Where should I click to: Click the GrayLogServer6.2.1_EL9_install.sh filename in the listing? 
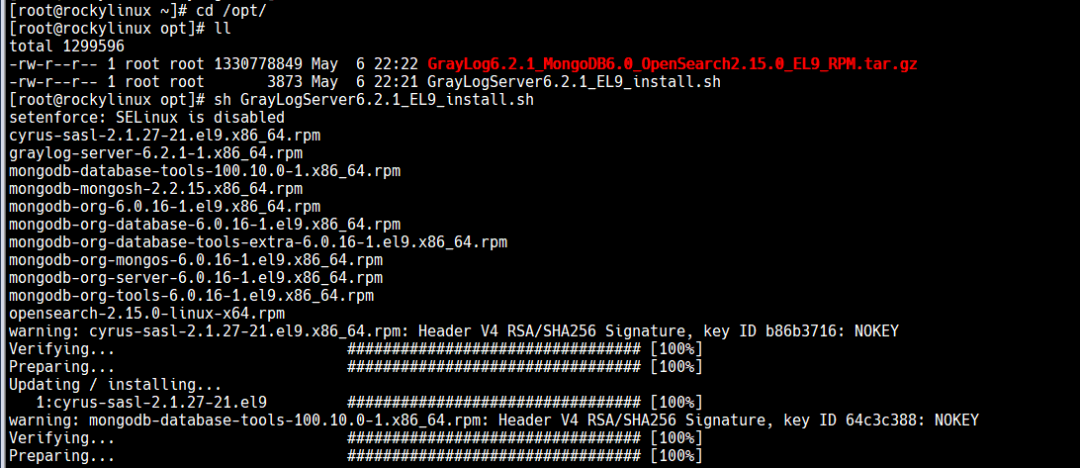574,83
